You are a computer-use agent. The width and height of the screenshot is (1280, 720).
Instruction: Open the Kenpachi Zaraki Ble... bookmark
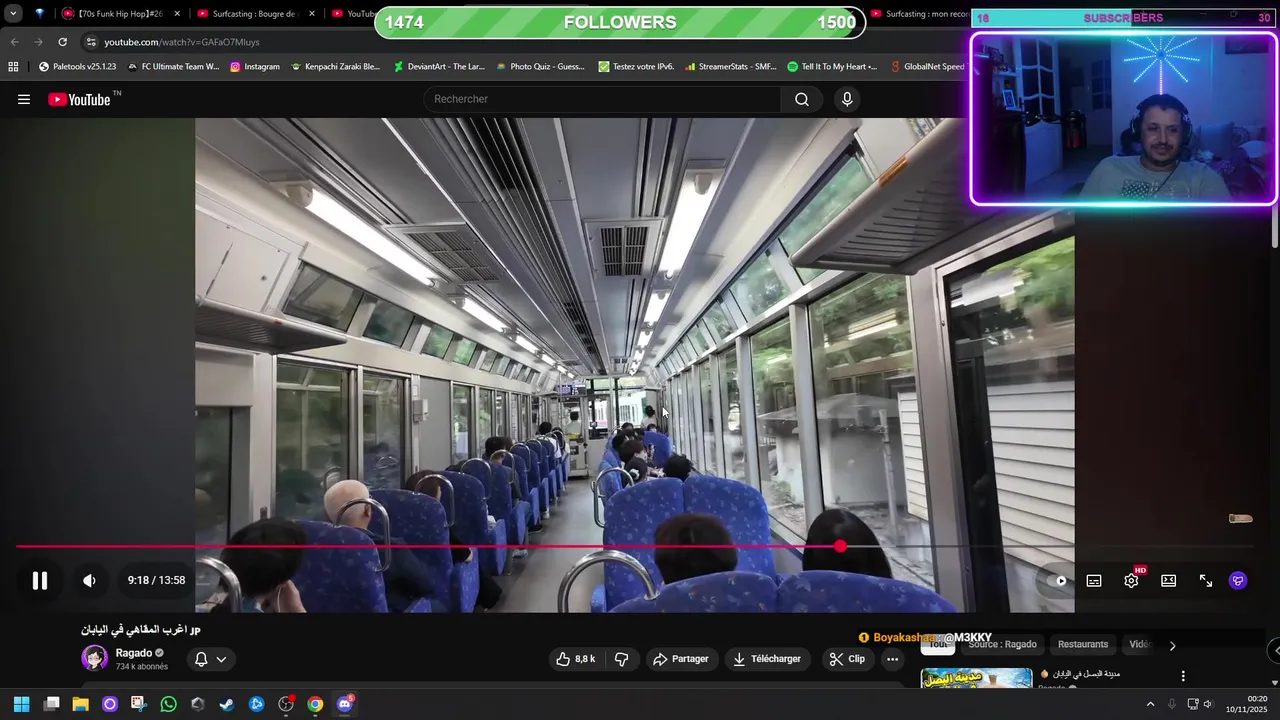pos(335,67)
